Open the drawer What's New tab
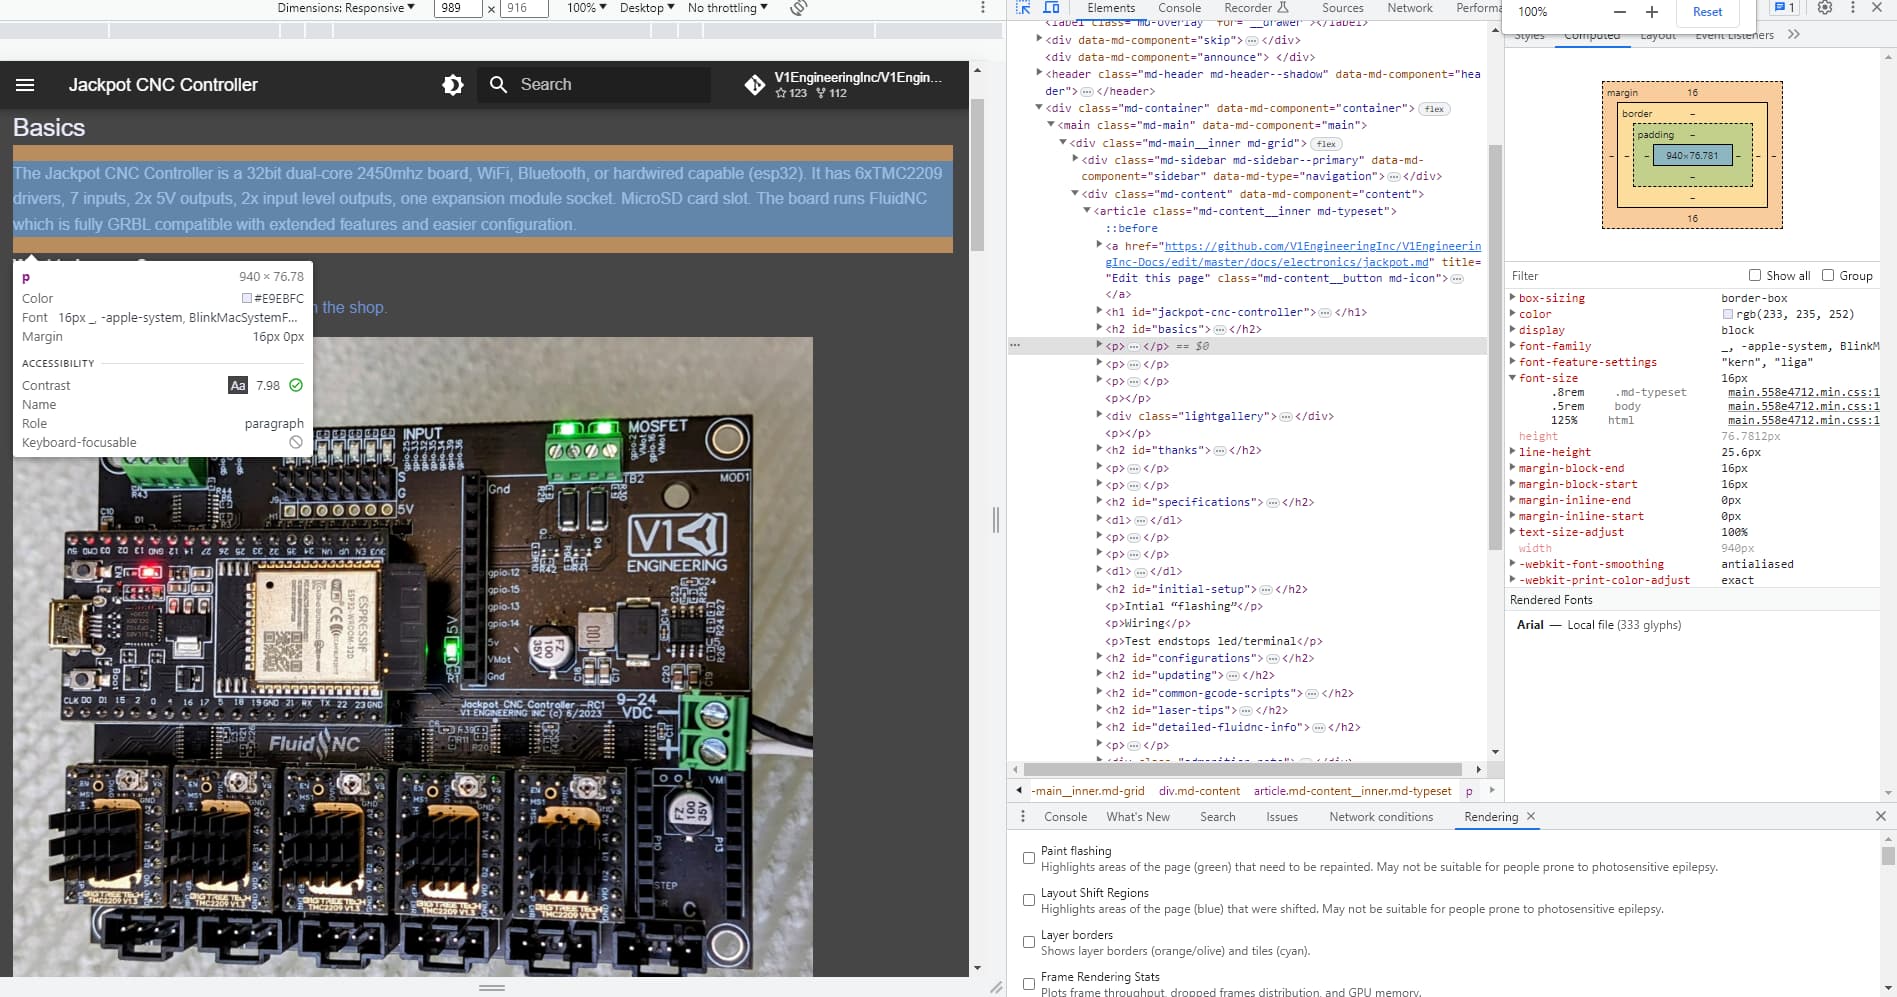The image size is (1897, 997). 1138,817
